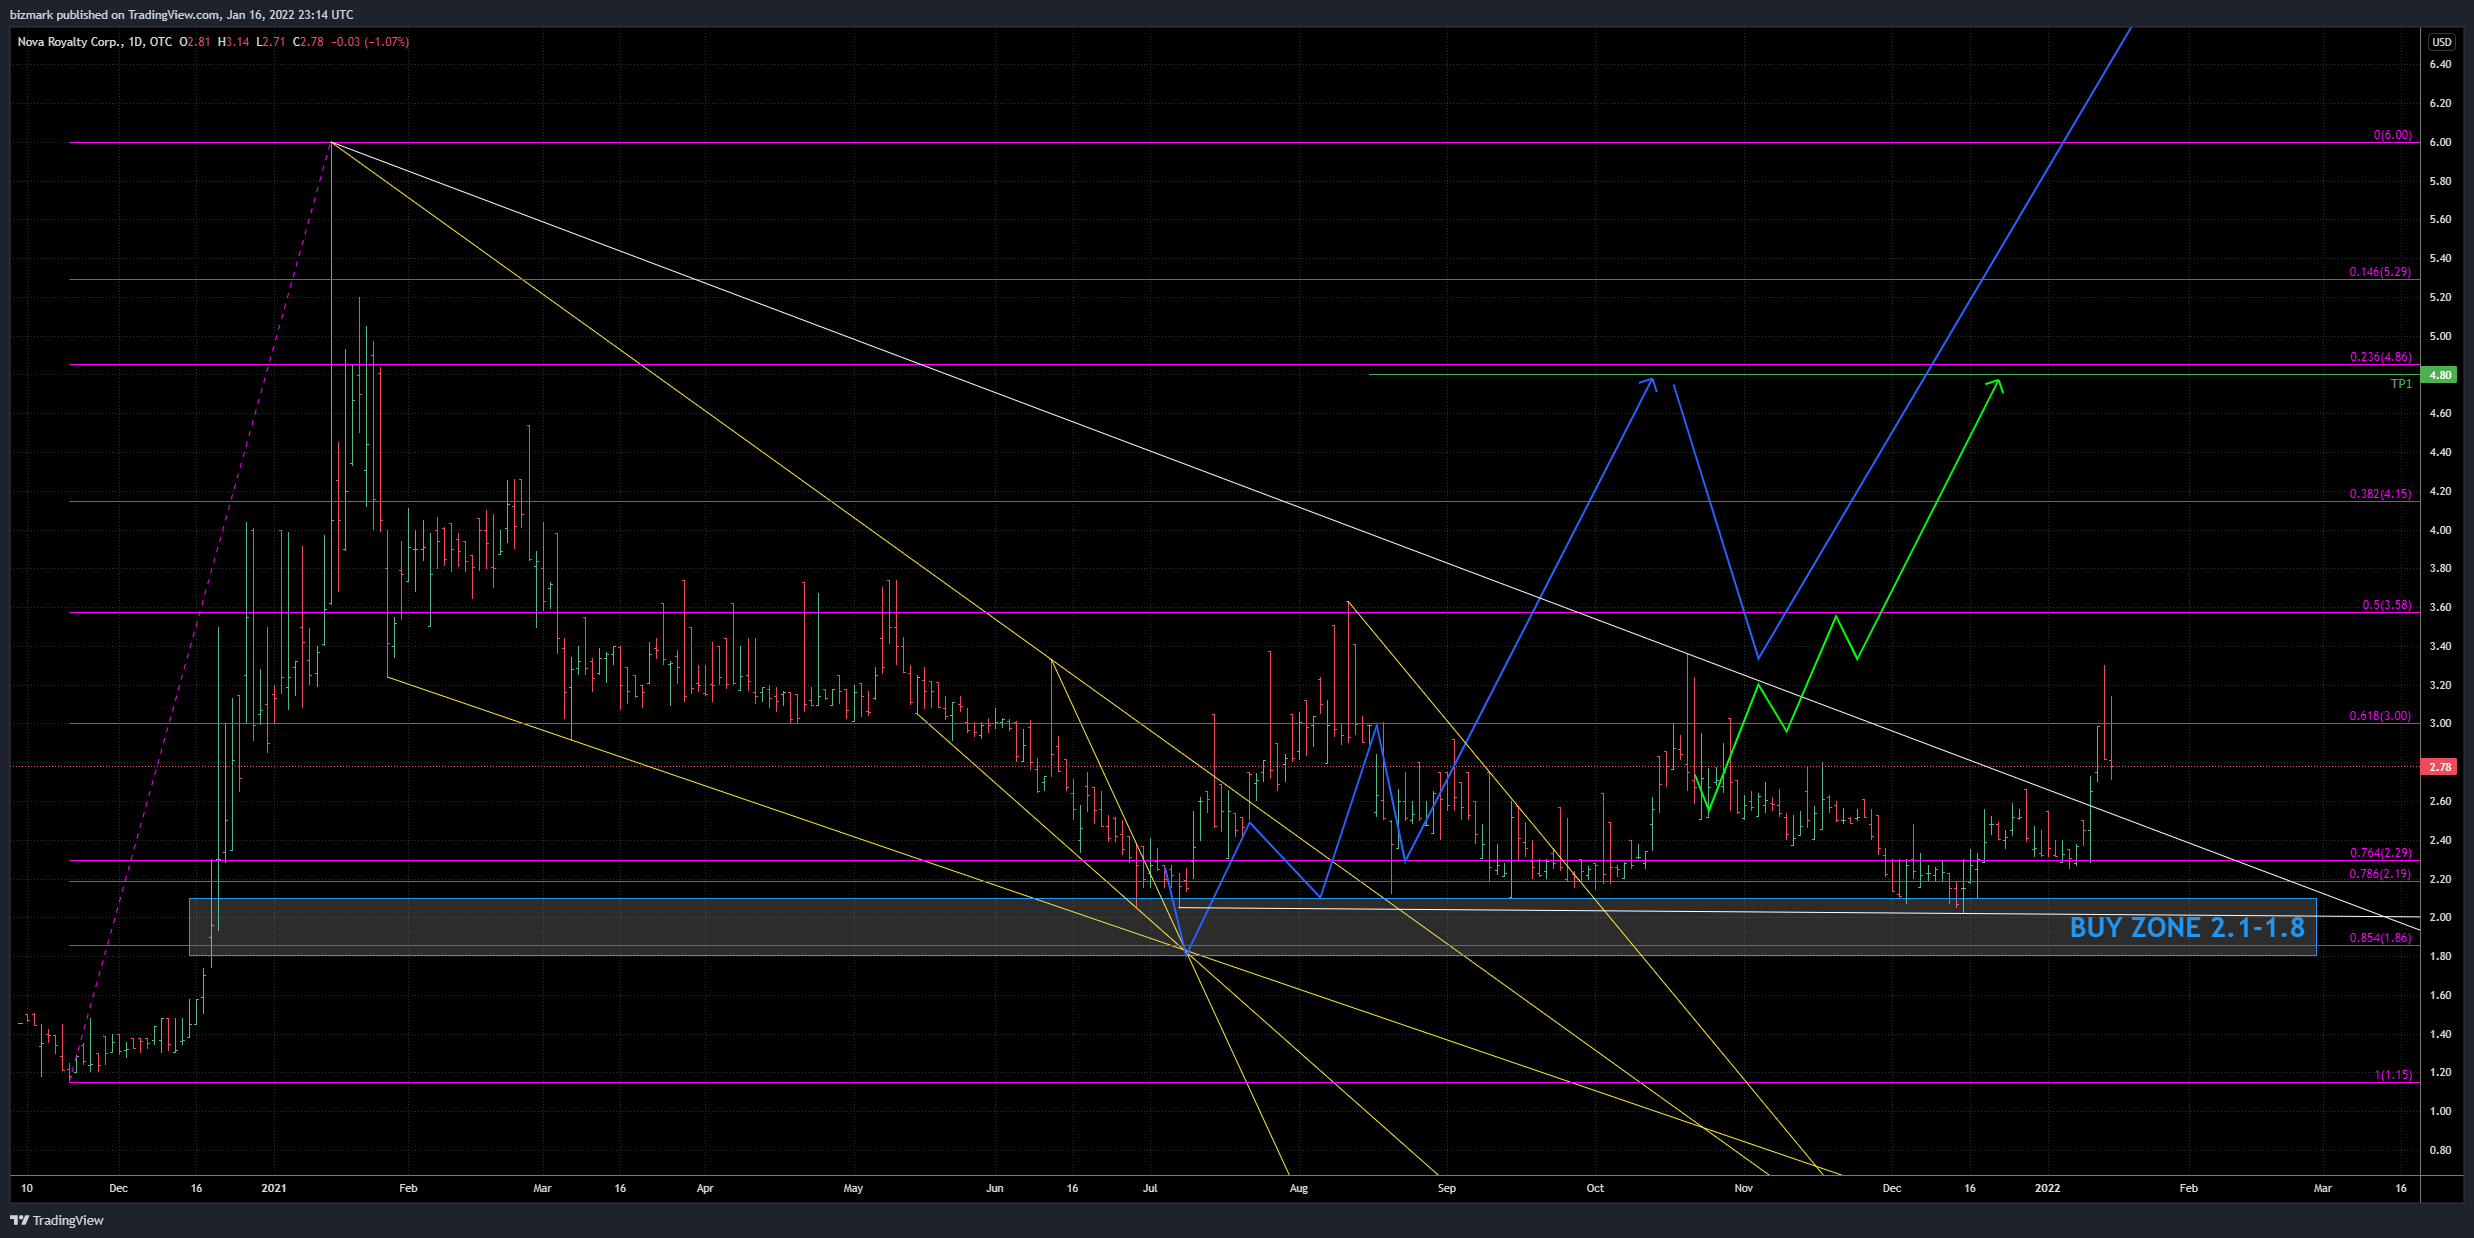The width and height of the screenshot is (2474, 1238).
Task: Click the 1(1.15) Fibonacci label
Action: coord(2393,1075)
